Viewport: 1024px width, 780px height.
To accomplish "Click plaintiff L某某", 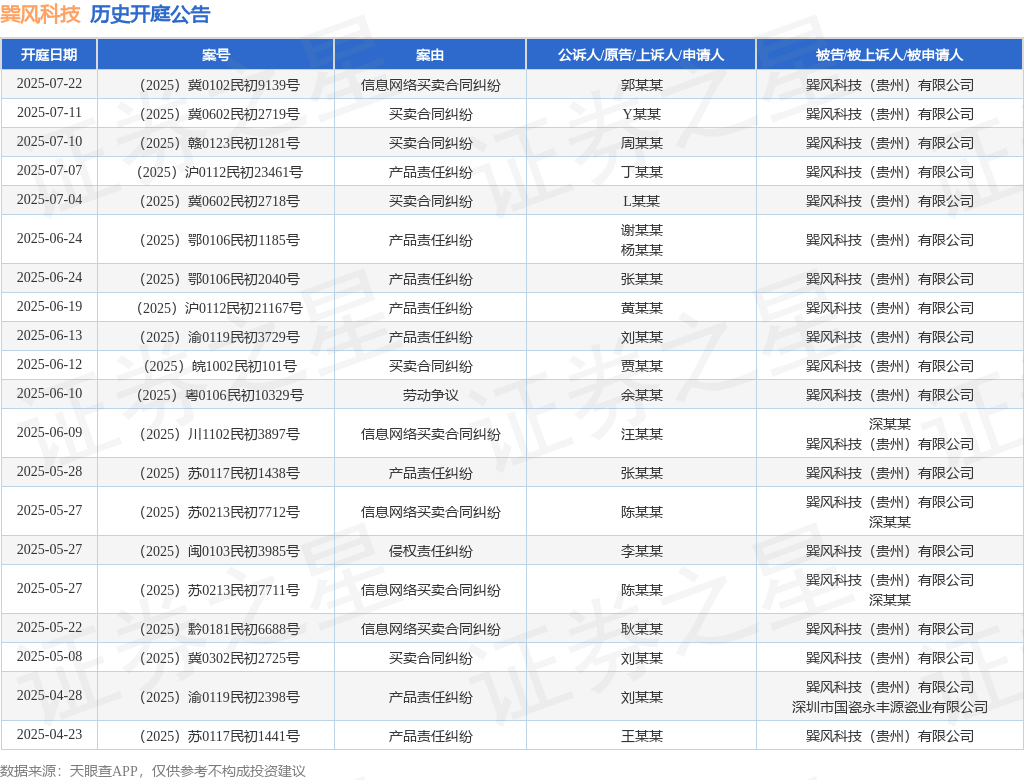I will pos(641,201).
